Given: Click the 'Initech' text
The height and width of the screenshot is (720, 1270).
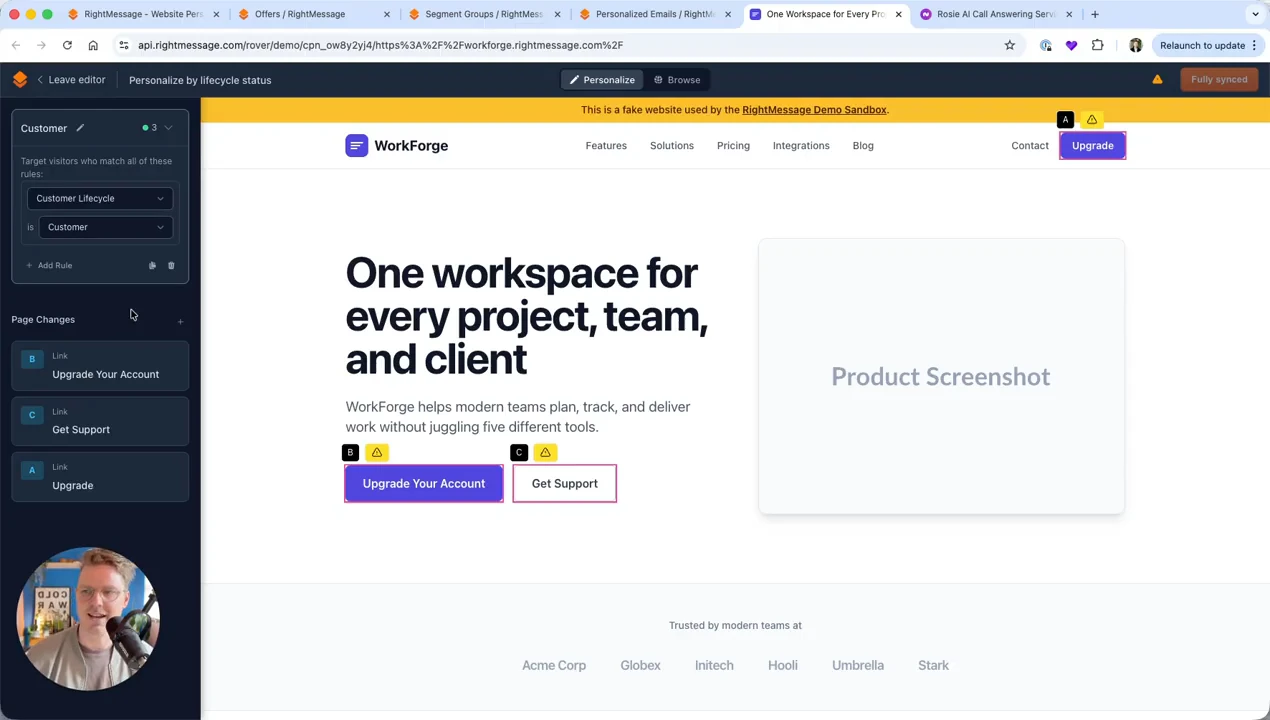Looking at the screenshot, I should click(714, 666).
